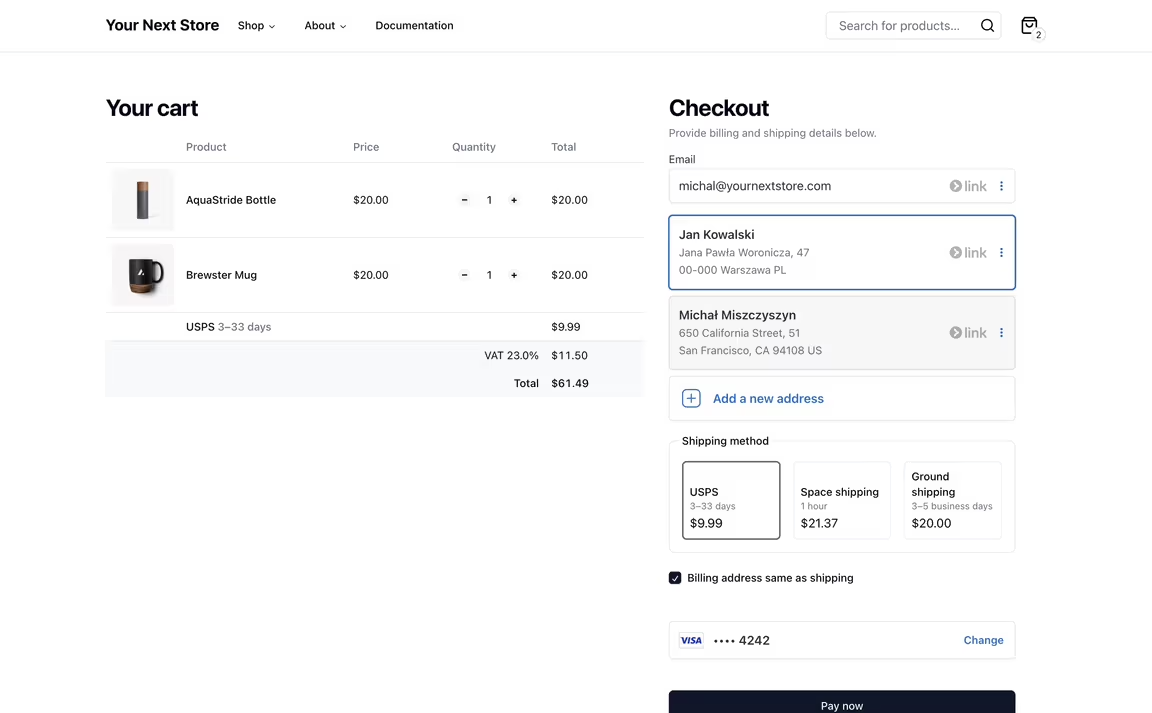Open the Documentation nav item
Viewport: 1152px width, 713px height.
click(x=414, y=26)
